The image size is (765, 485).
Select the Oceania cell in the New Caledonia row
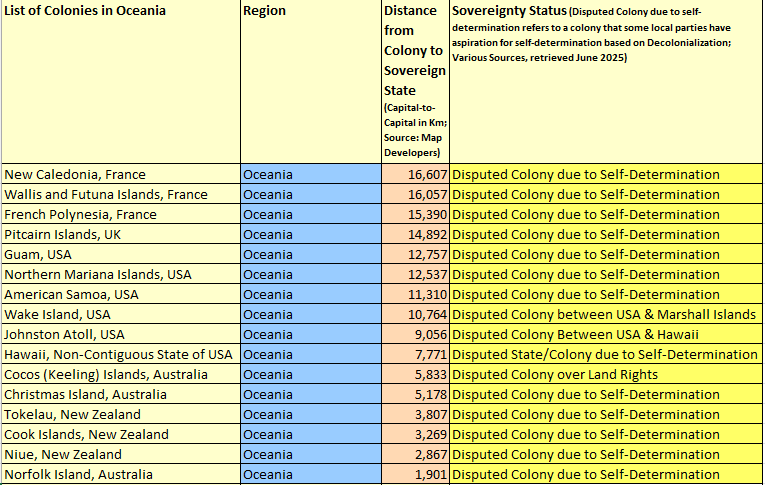click(311, 174)
